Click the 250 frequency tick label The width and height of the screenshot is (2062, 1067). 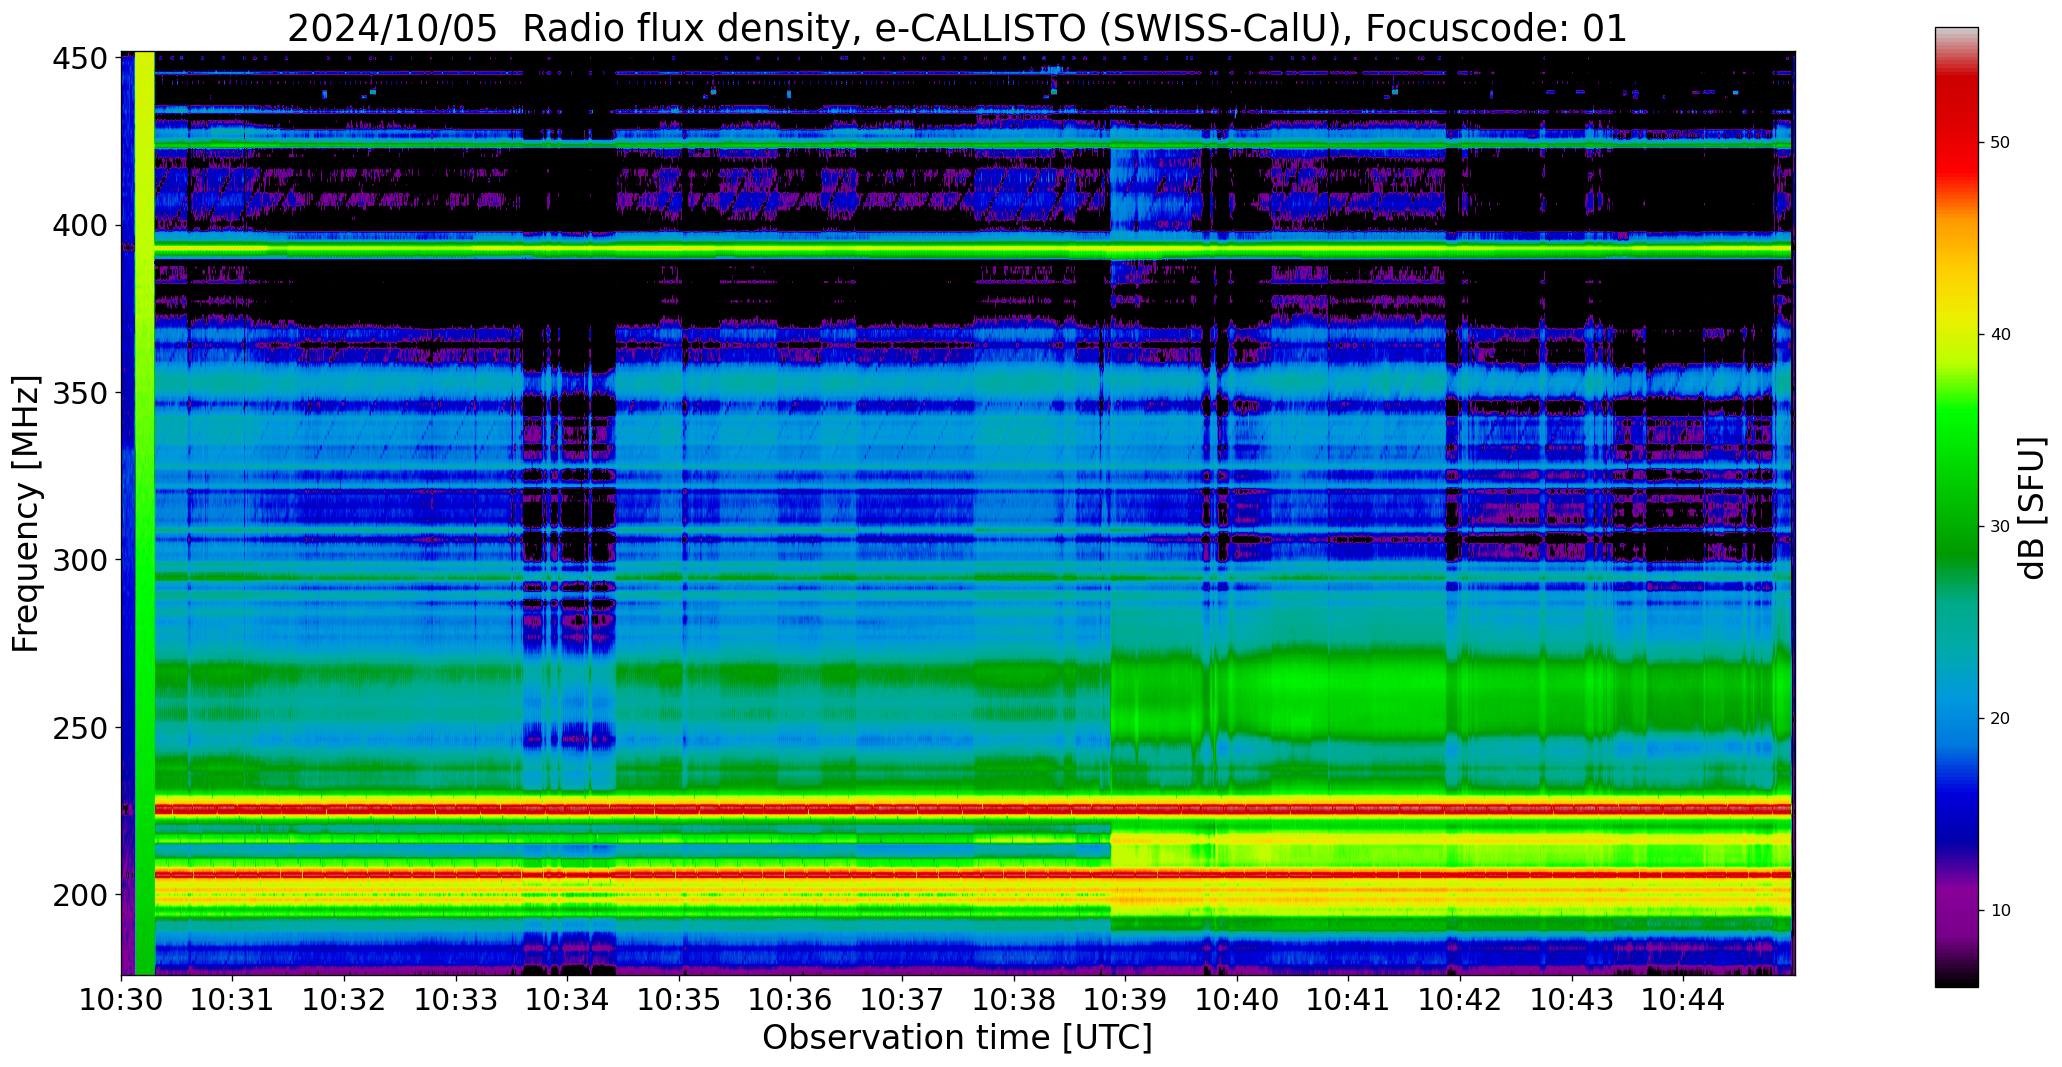tap(79, 728)
